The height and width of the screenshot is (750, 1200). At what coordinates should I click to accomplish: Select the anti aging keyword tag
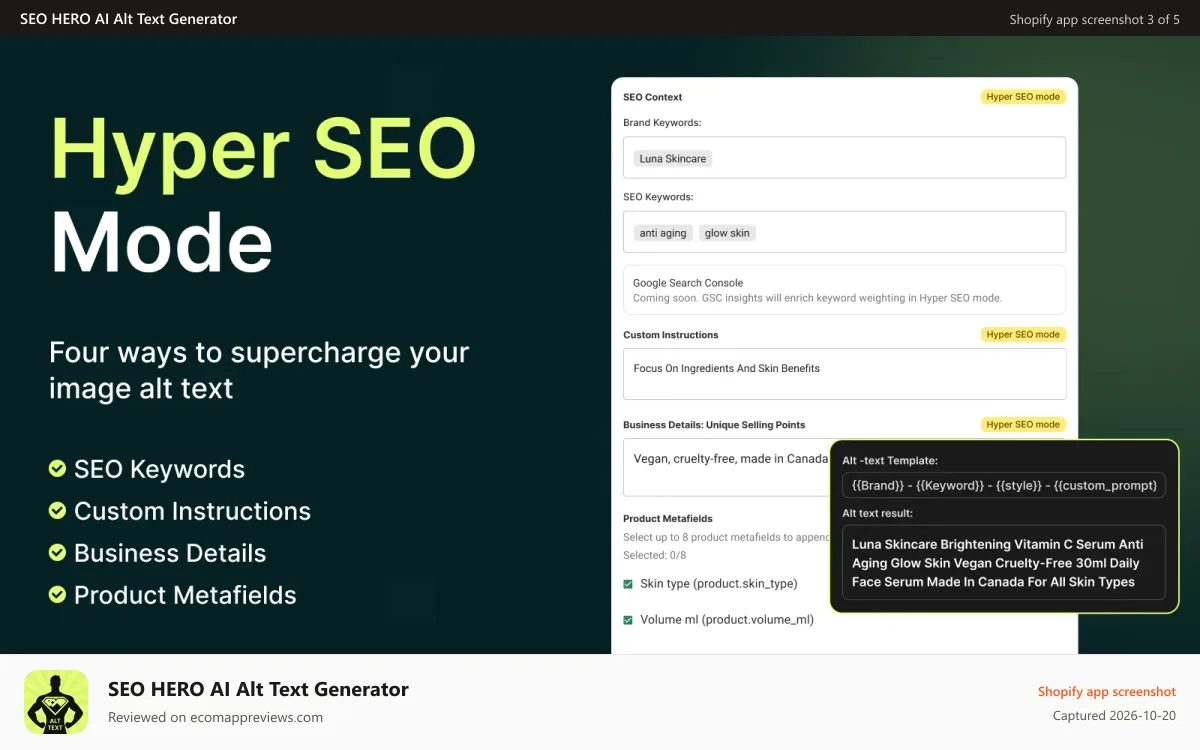pos(663,233)
